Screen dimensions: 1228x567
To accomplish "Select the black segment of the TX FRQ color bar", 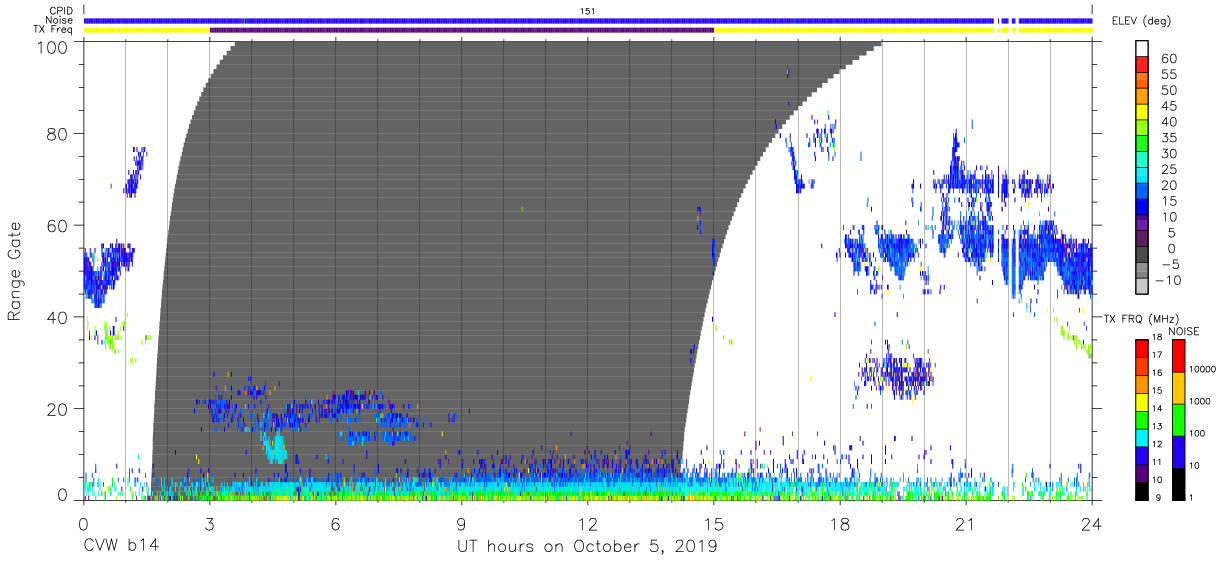I will [1142, 489].
